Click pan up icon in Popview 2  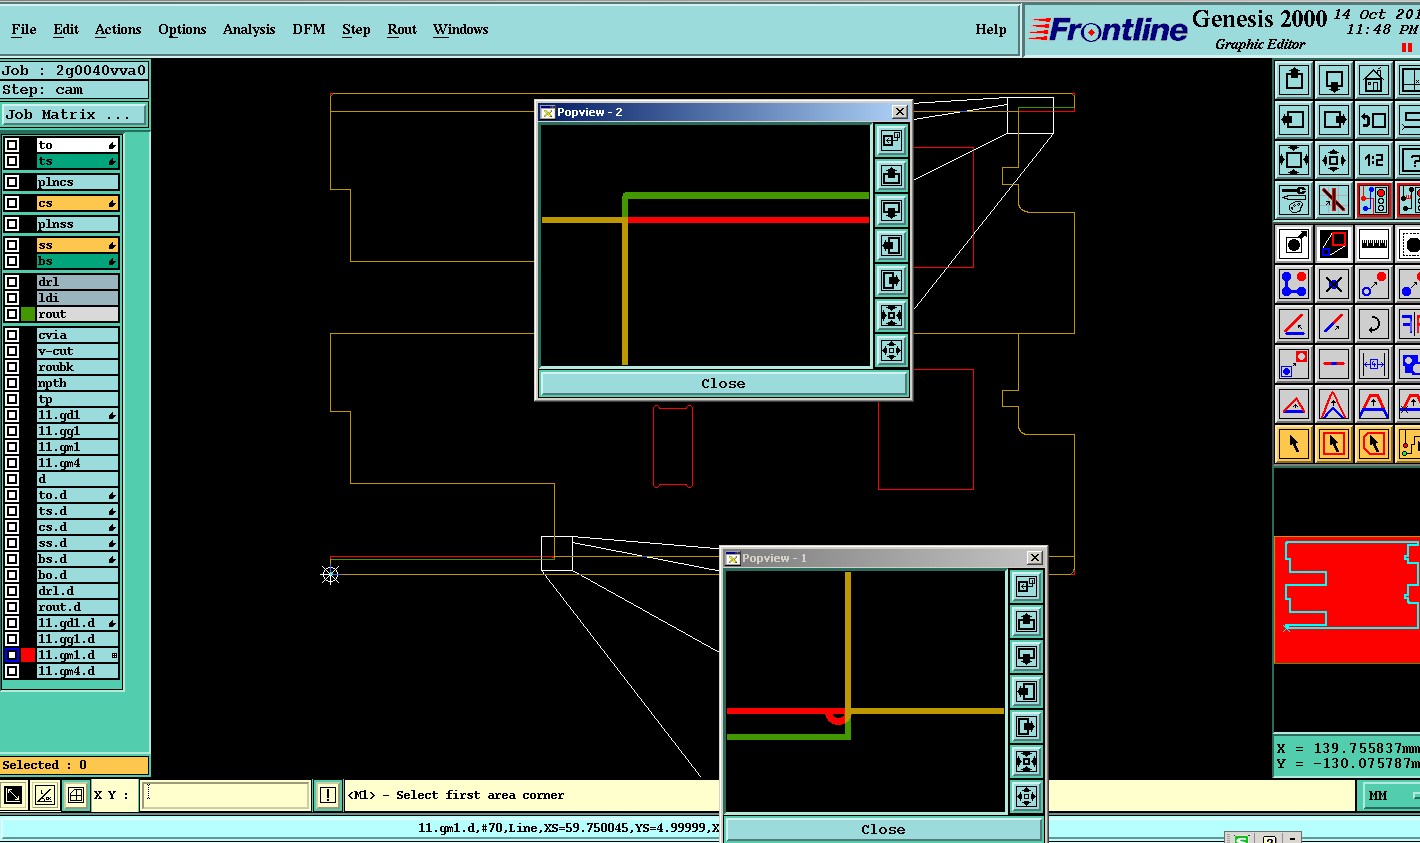(x=891, y=176)
